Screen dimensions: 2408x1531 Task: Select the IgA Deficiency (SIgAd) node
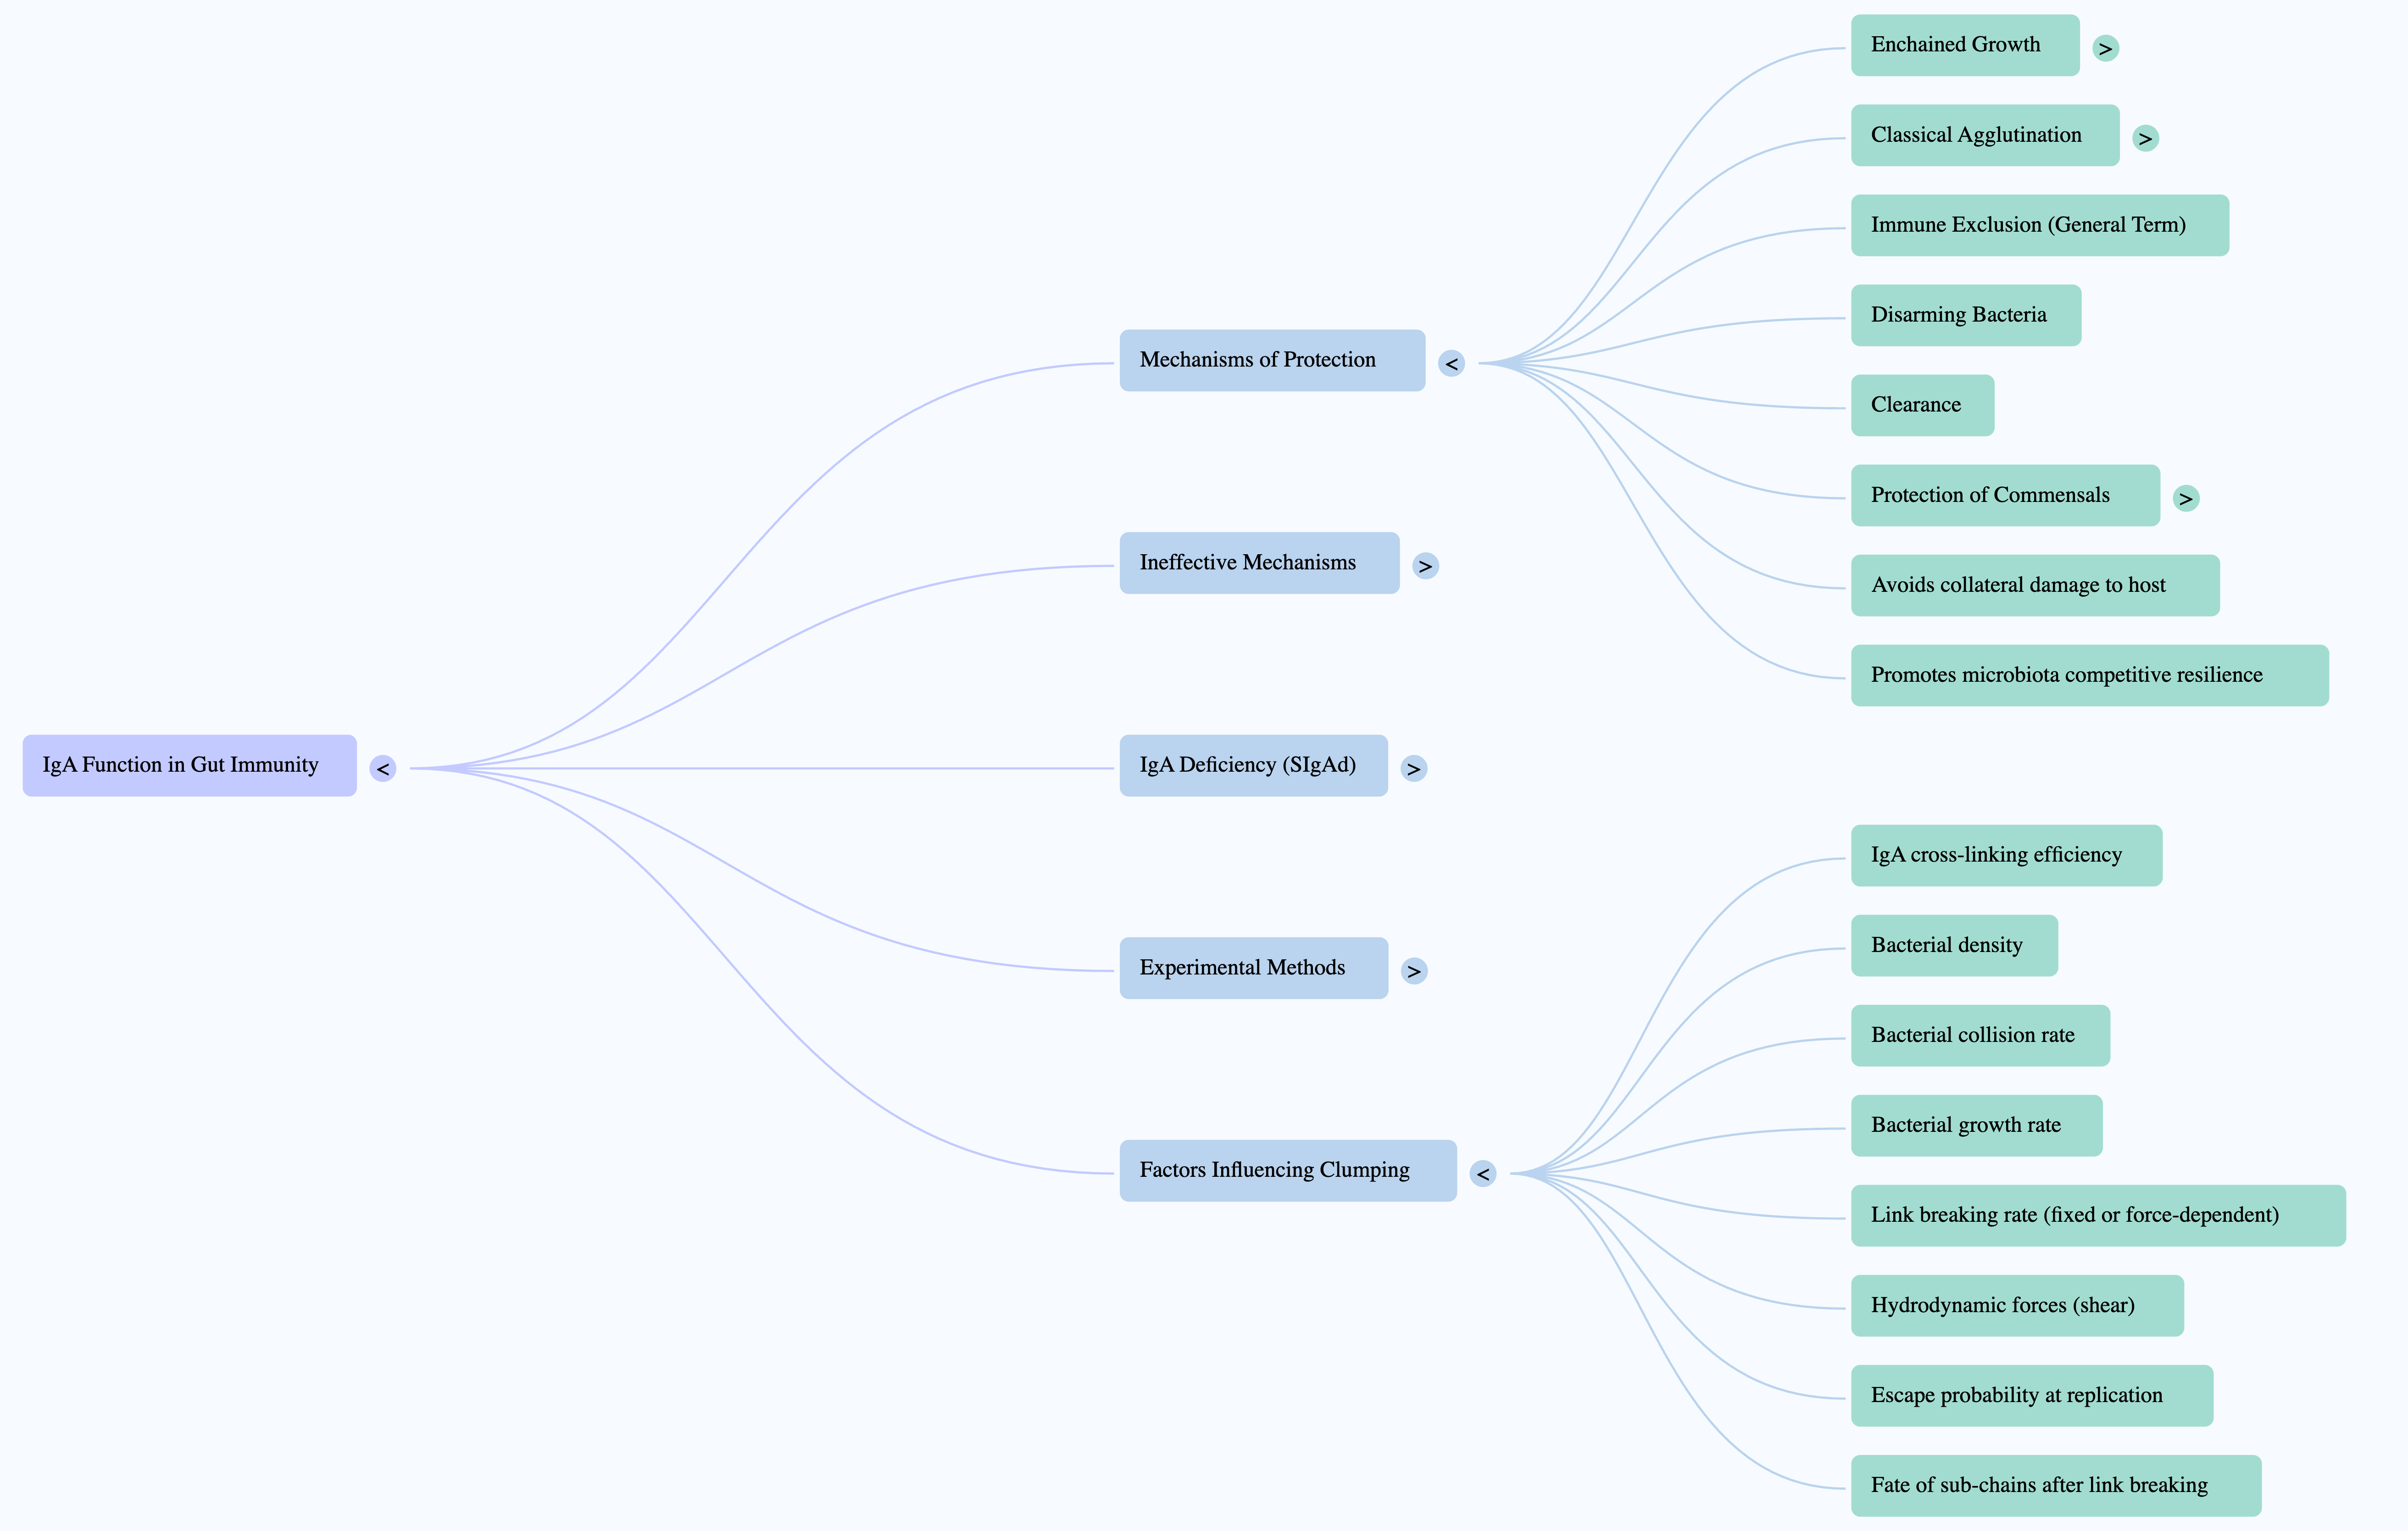[1253, 766]
